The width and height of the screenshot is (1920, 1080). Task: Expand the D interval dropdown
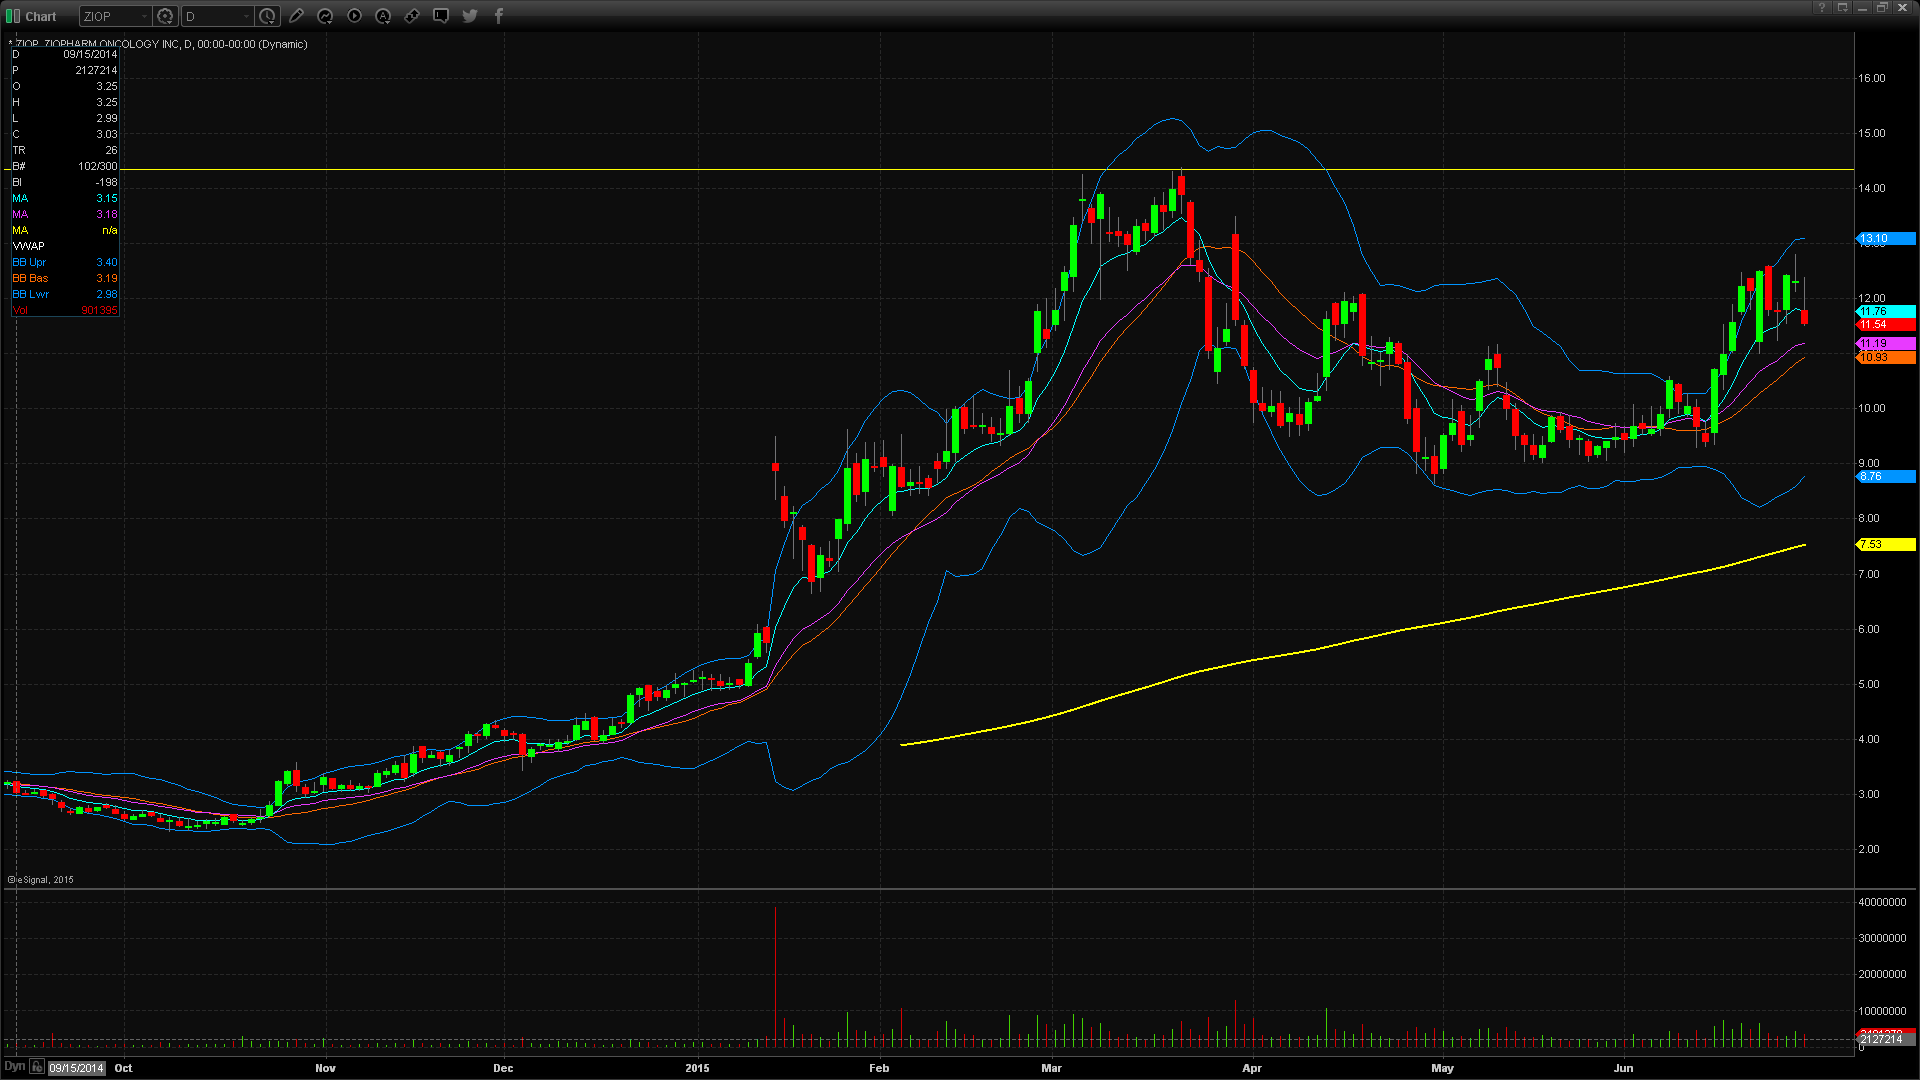click(x=246, y=16)
